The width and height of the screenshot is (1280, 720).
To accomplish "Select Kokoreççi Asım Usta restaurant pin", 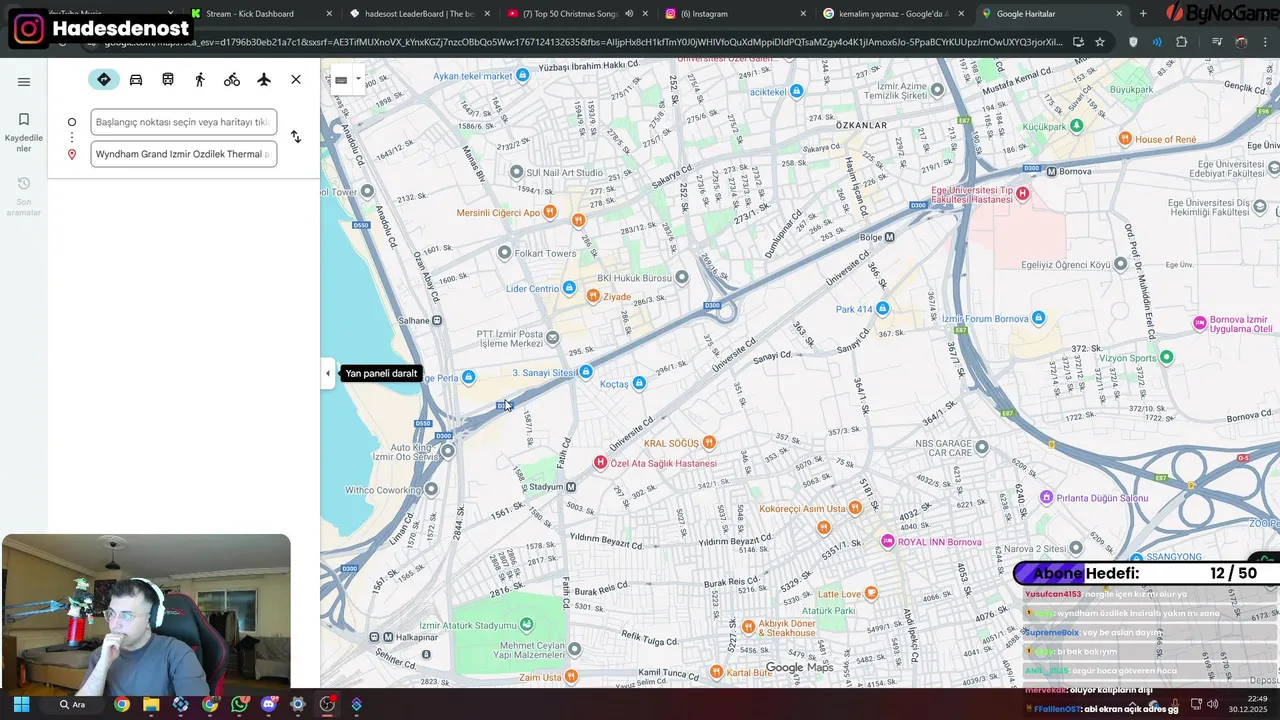I will pos(855,508).
